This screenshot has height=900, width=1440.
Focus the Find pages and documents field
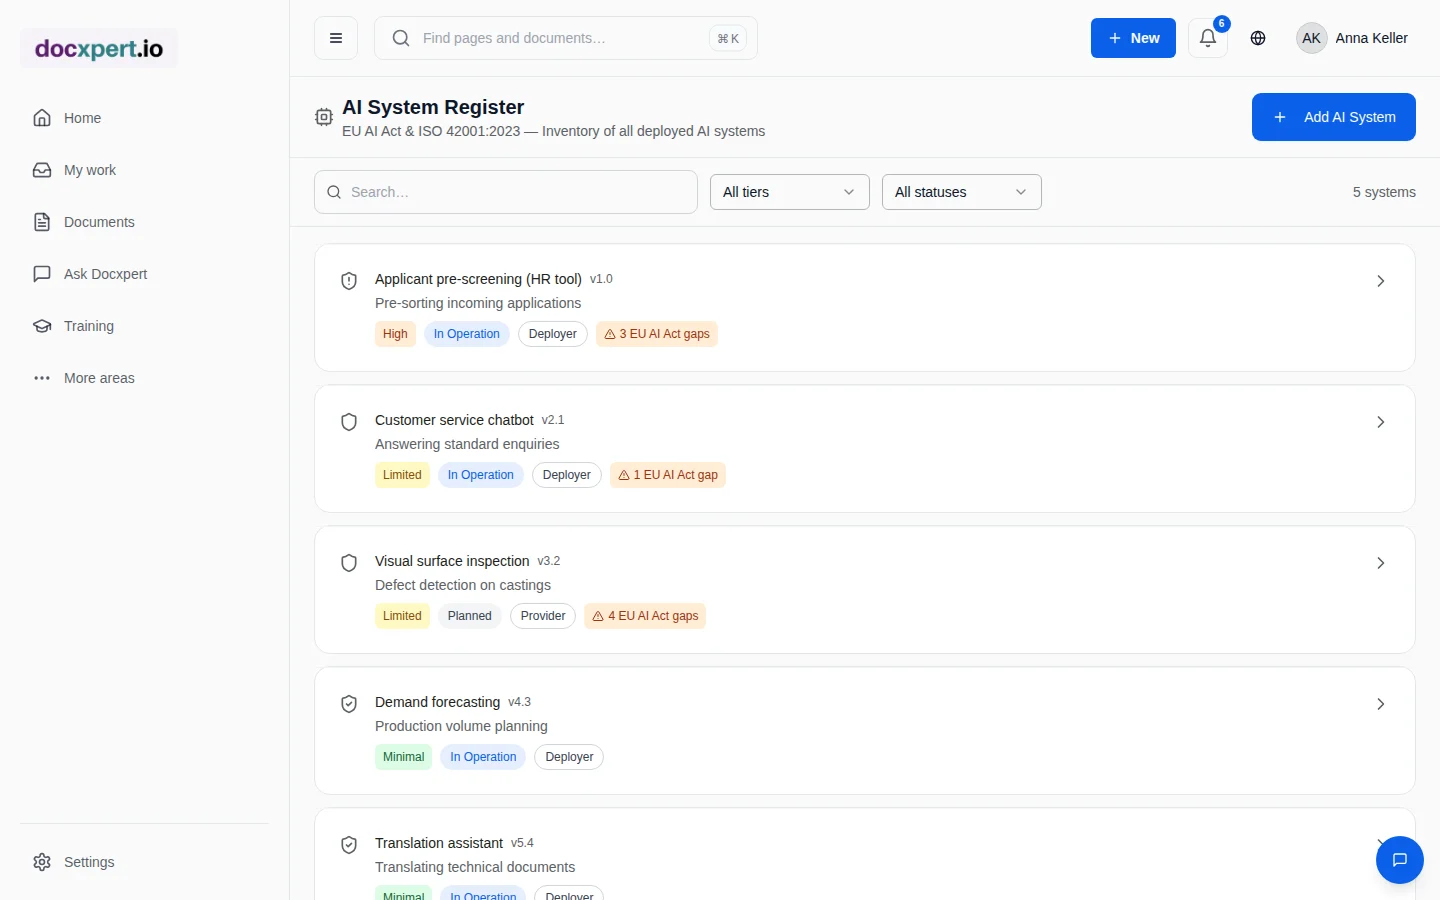pos(566,38)
